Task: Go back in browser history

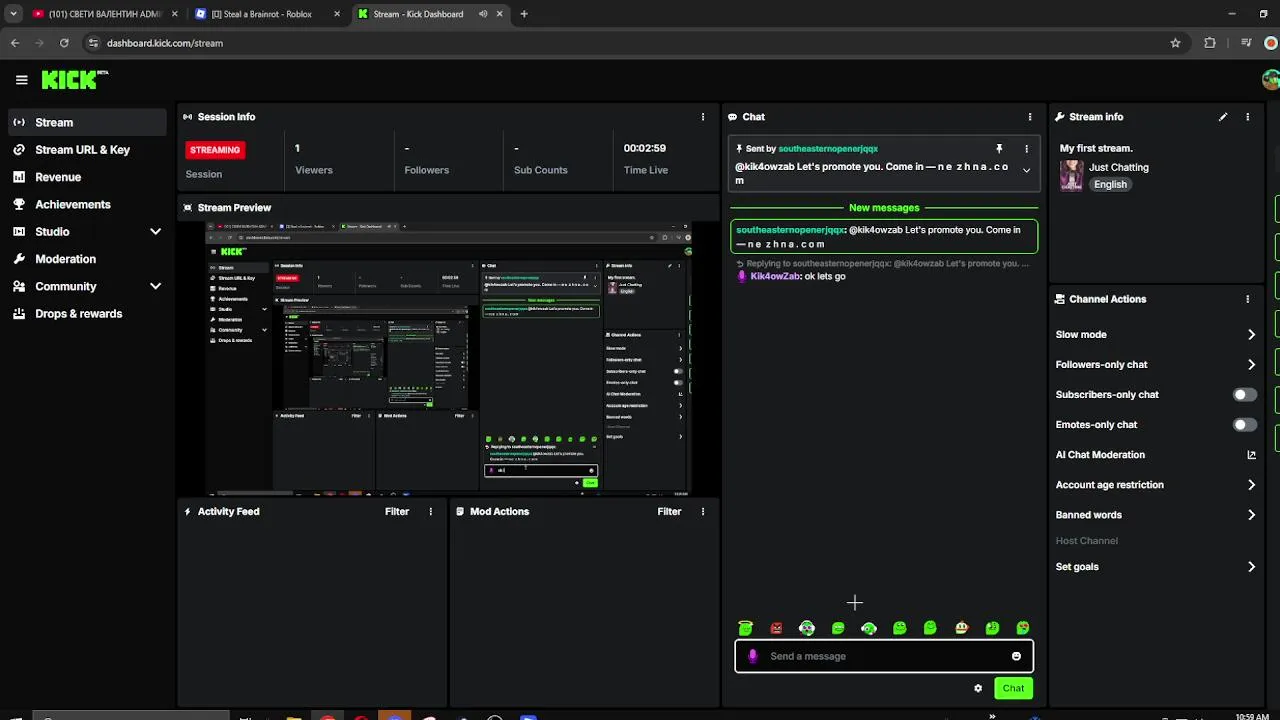Action: pos(15,43)
